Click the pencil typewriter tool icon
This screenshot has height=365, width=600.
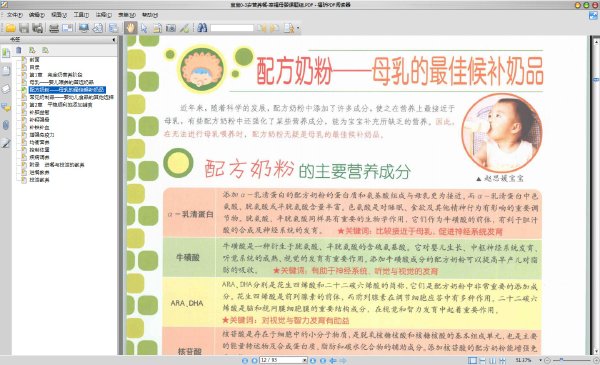(x=184, y=28)
